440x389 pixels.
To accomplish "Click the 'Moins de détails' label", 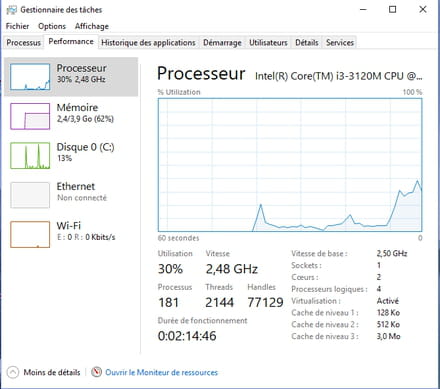I will click(x=52, y=372).
